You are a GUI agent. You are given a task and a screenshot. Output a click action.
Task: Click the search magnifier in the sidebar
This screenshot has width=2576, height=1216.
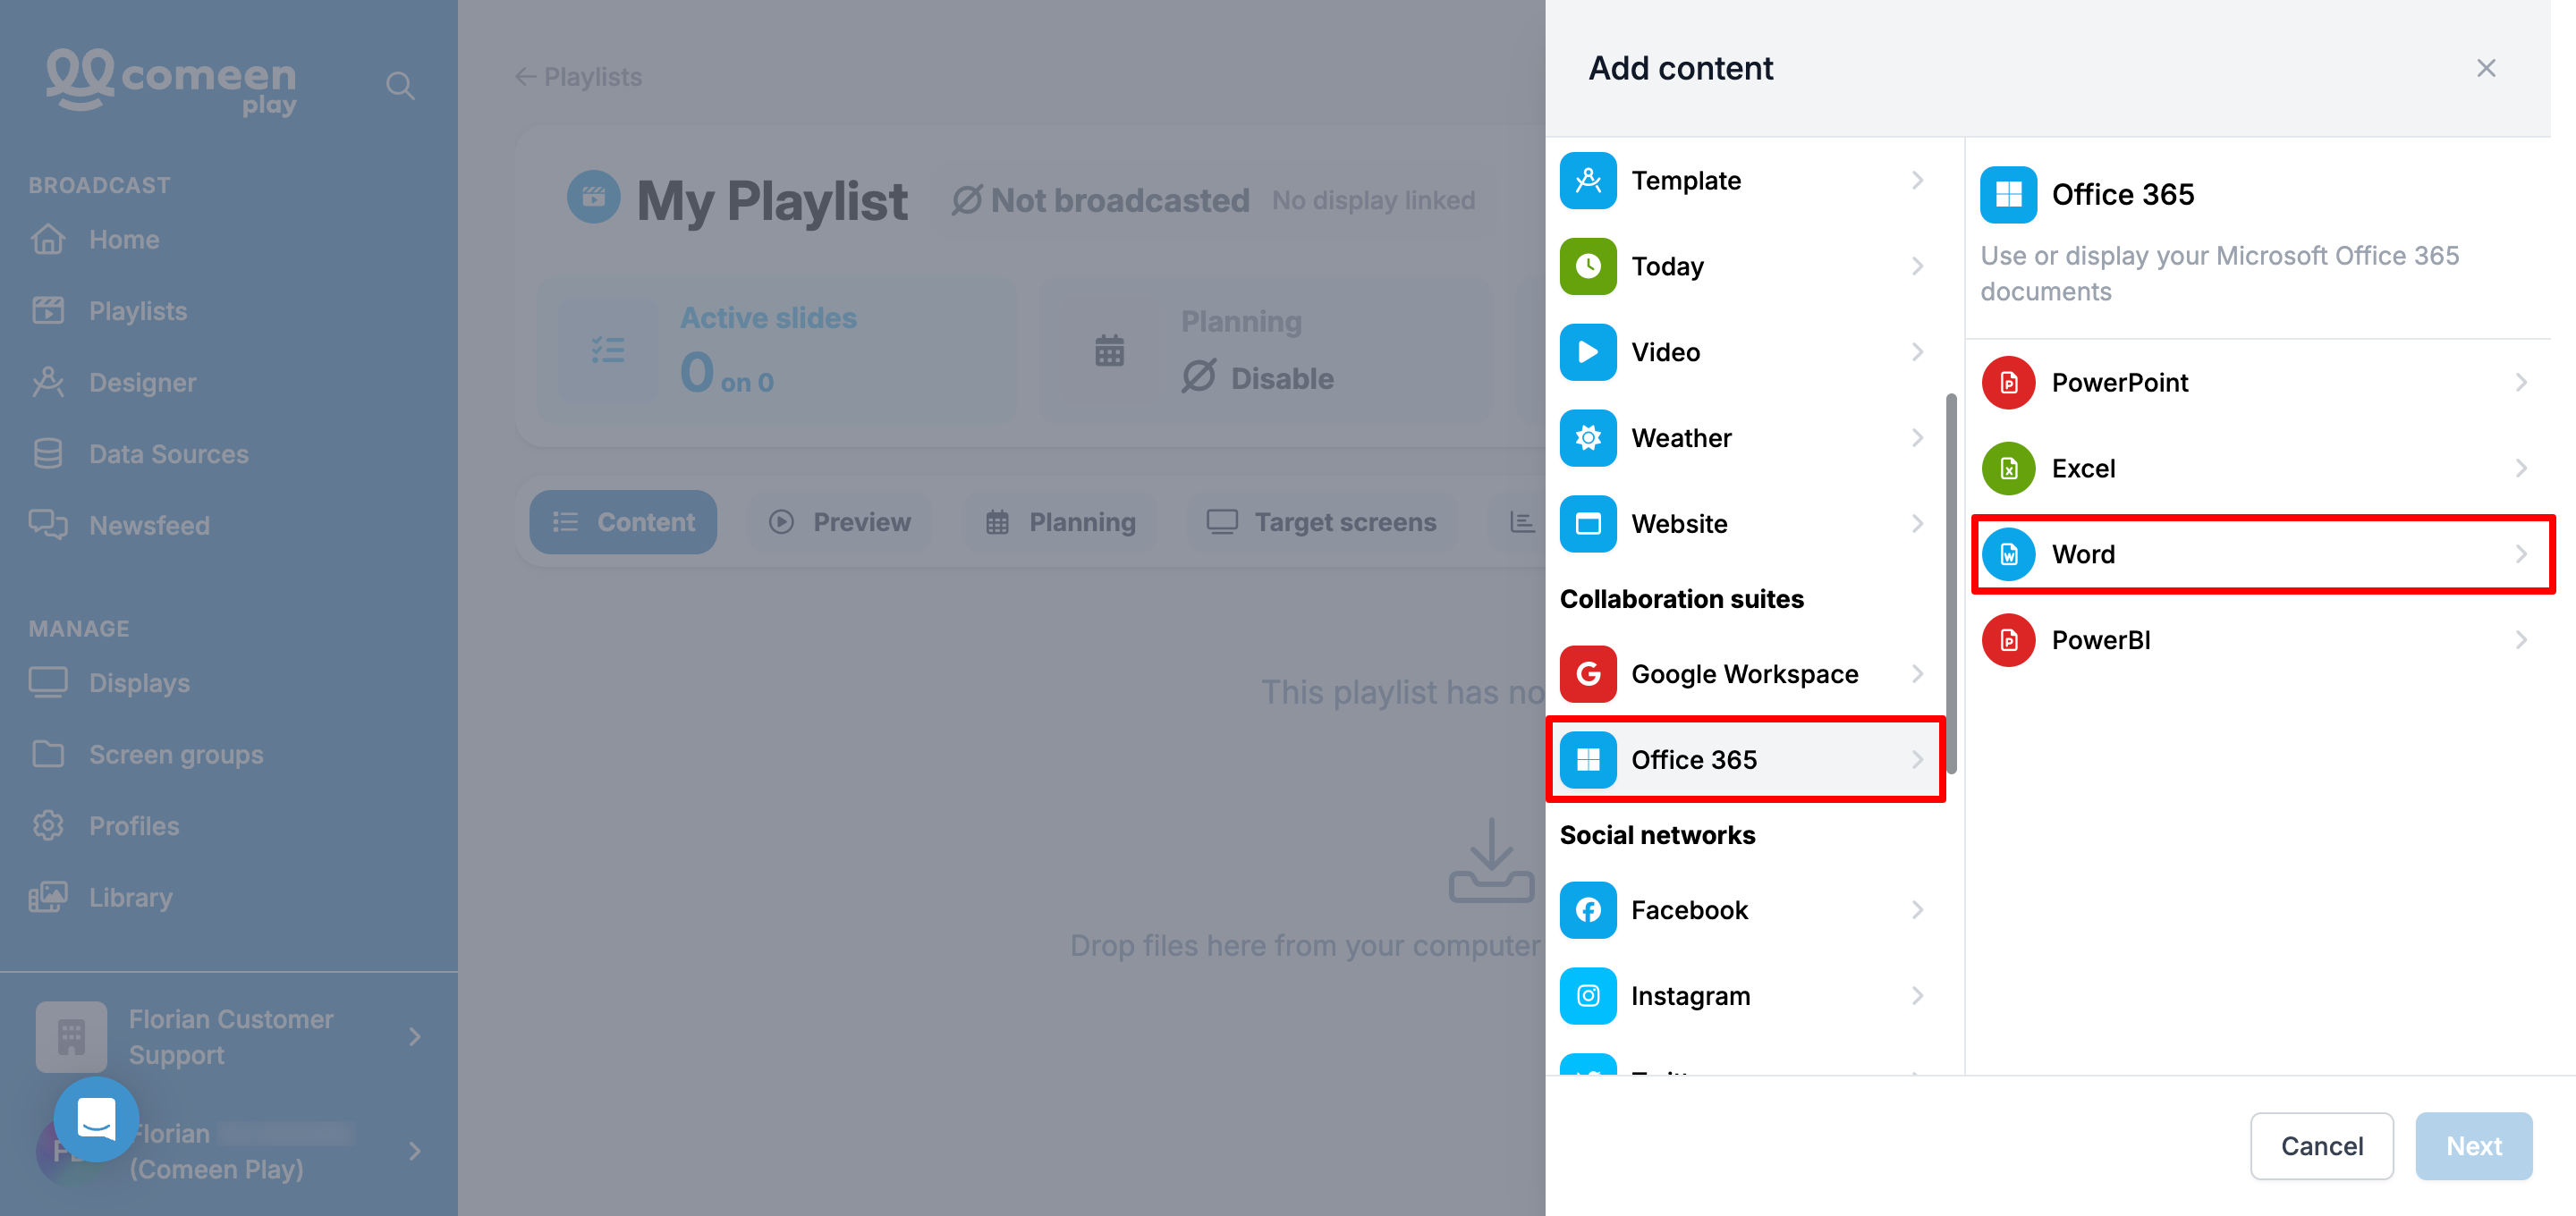(x=400, y=86)
